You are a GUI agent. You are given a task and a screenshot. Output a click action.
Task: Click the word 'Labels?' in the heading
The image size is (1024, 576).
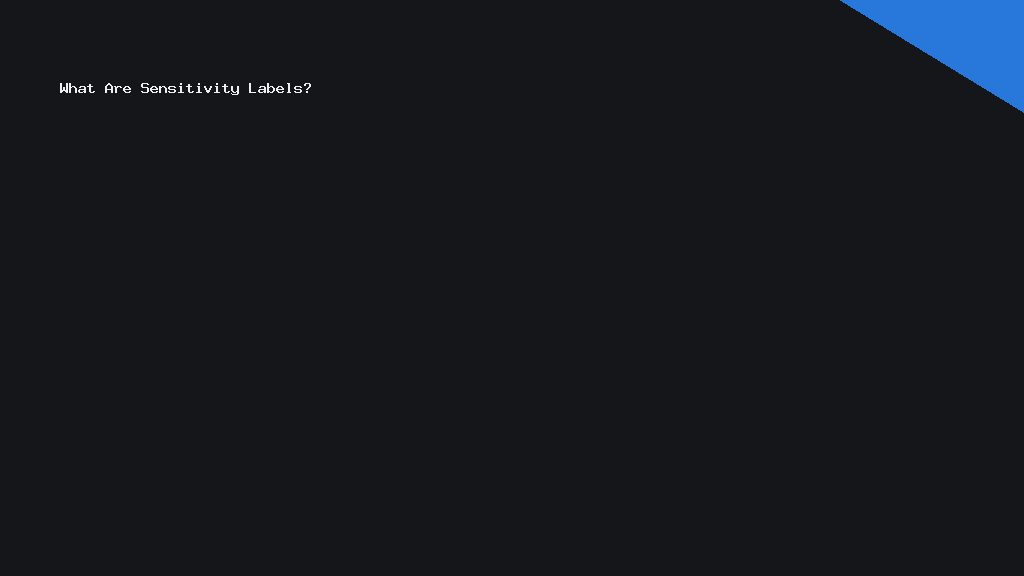tap(280, 88)
